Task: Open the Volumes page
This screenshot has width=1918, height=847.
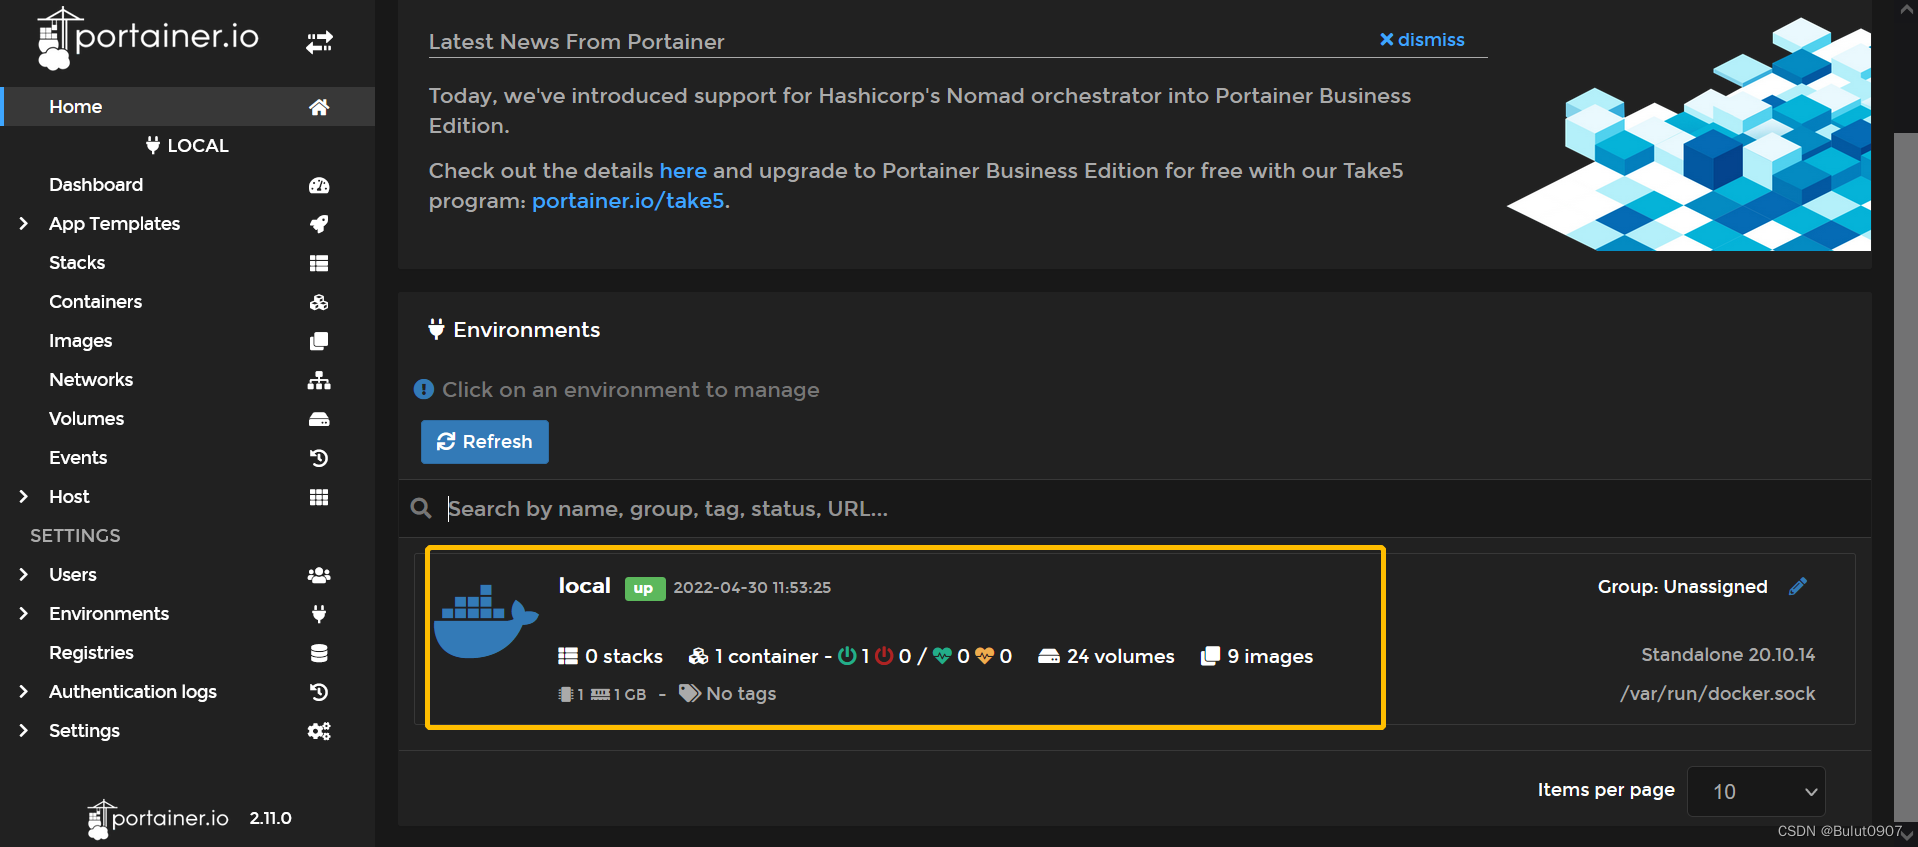Action: 86,418
